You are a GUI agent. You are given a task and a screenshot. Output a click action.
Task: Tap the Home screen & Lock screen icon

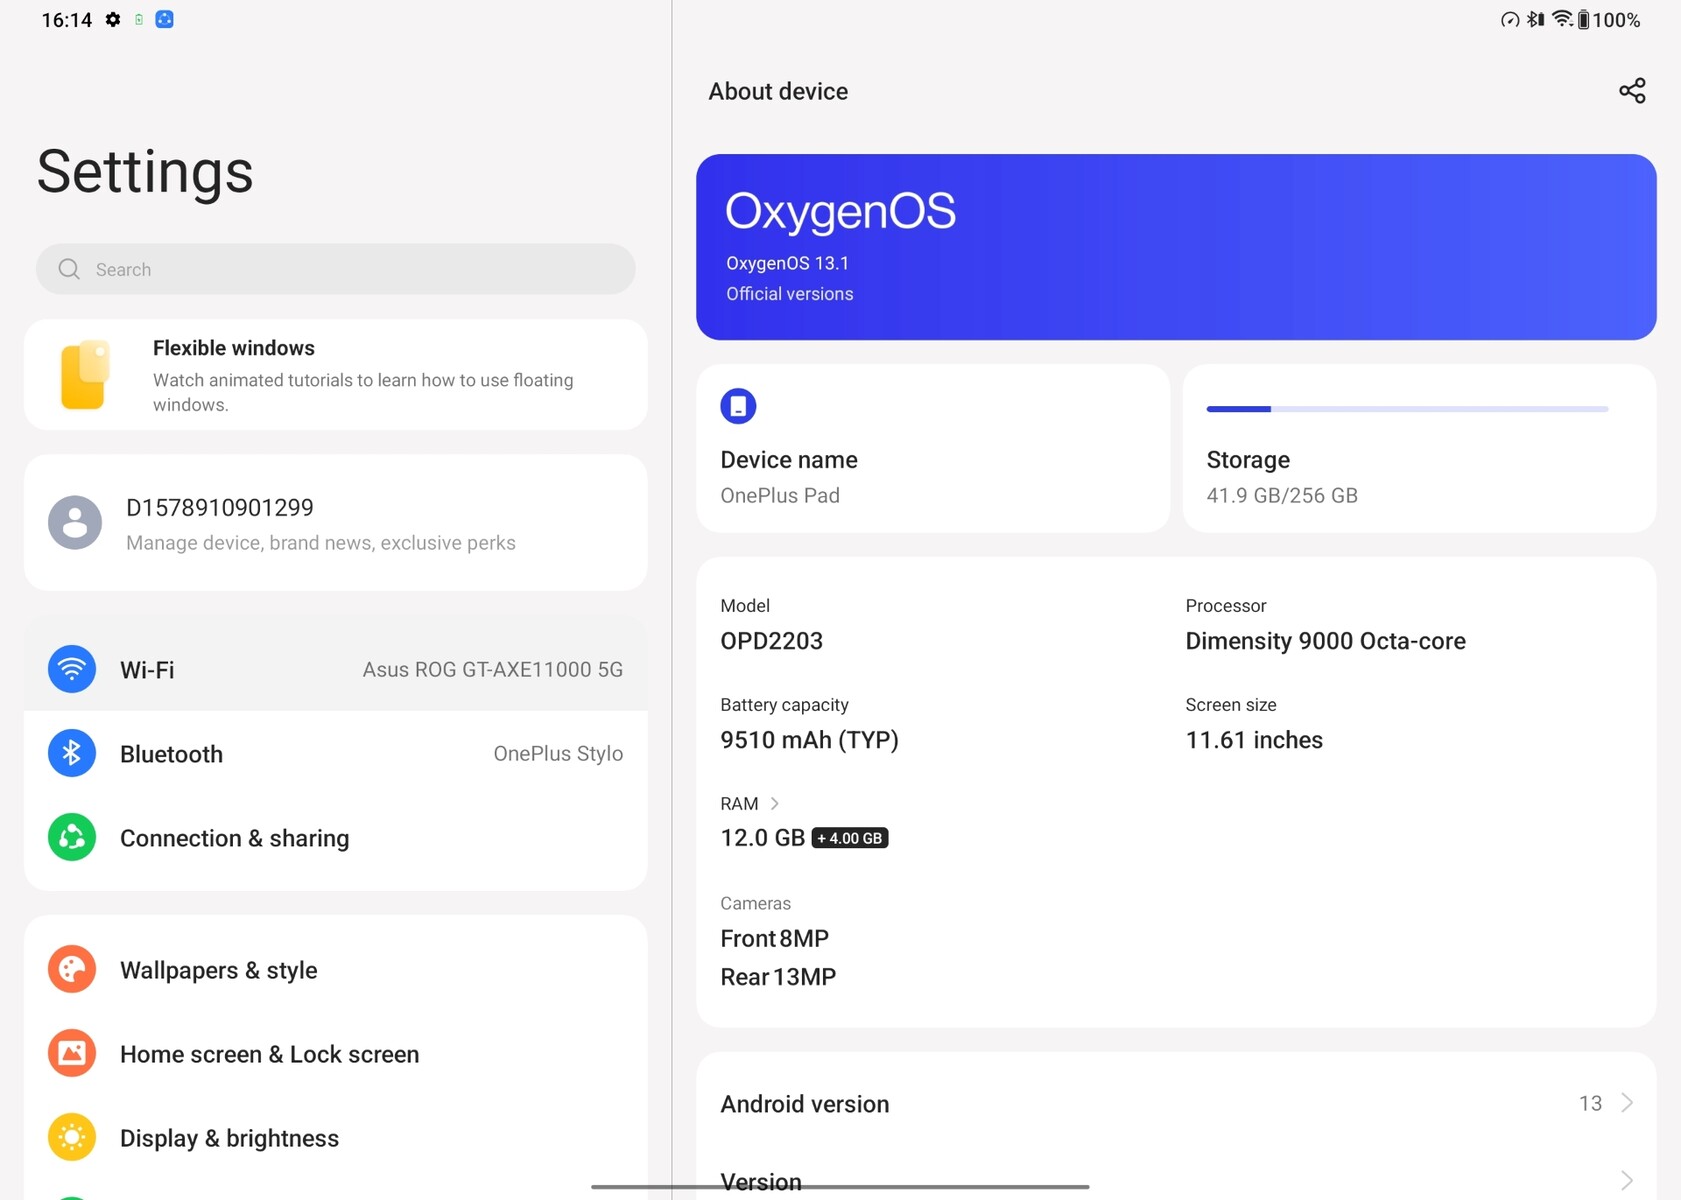tap(72, 1053)
